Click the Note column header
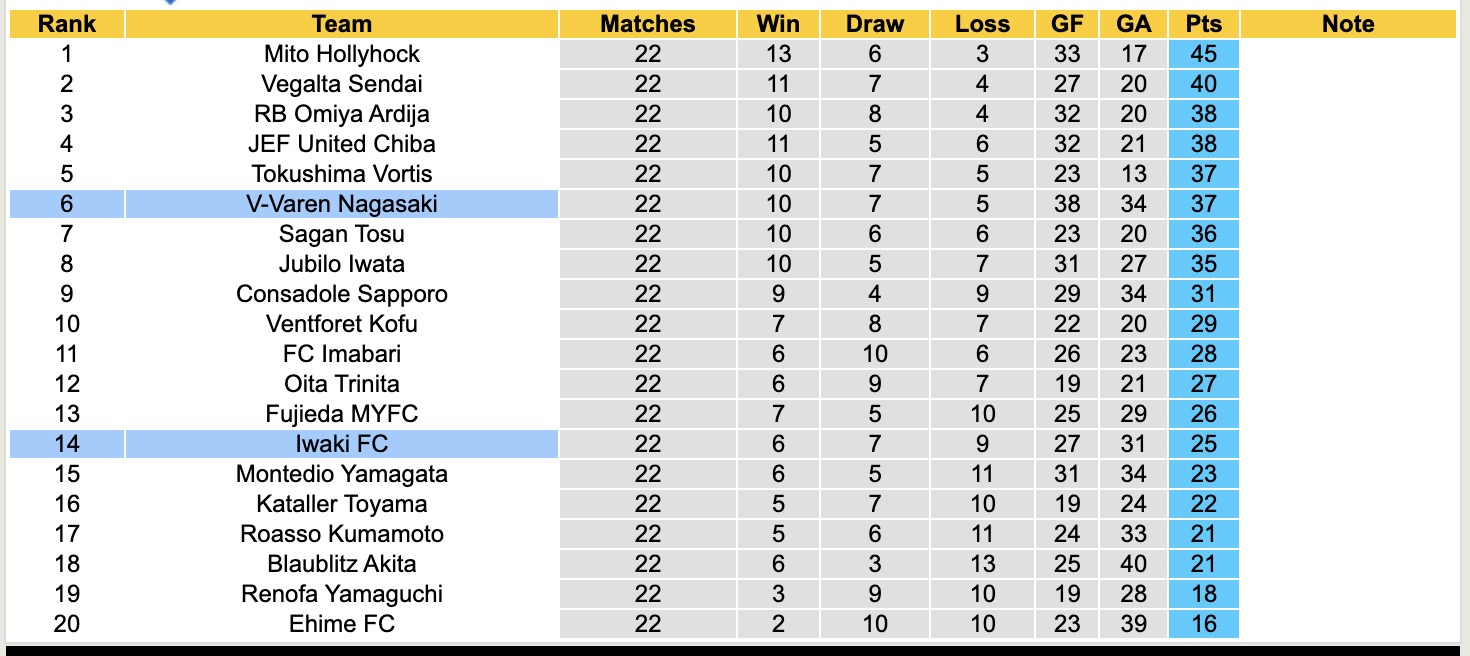The height and width of the screenshot is (656, 1470). coord(1348,24)
